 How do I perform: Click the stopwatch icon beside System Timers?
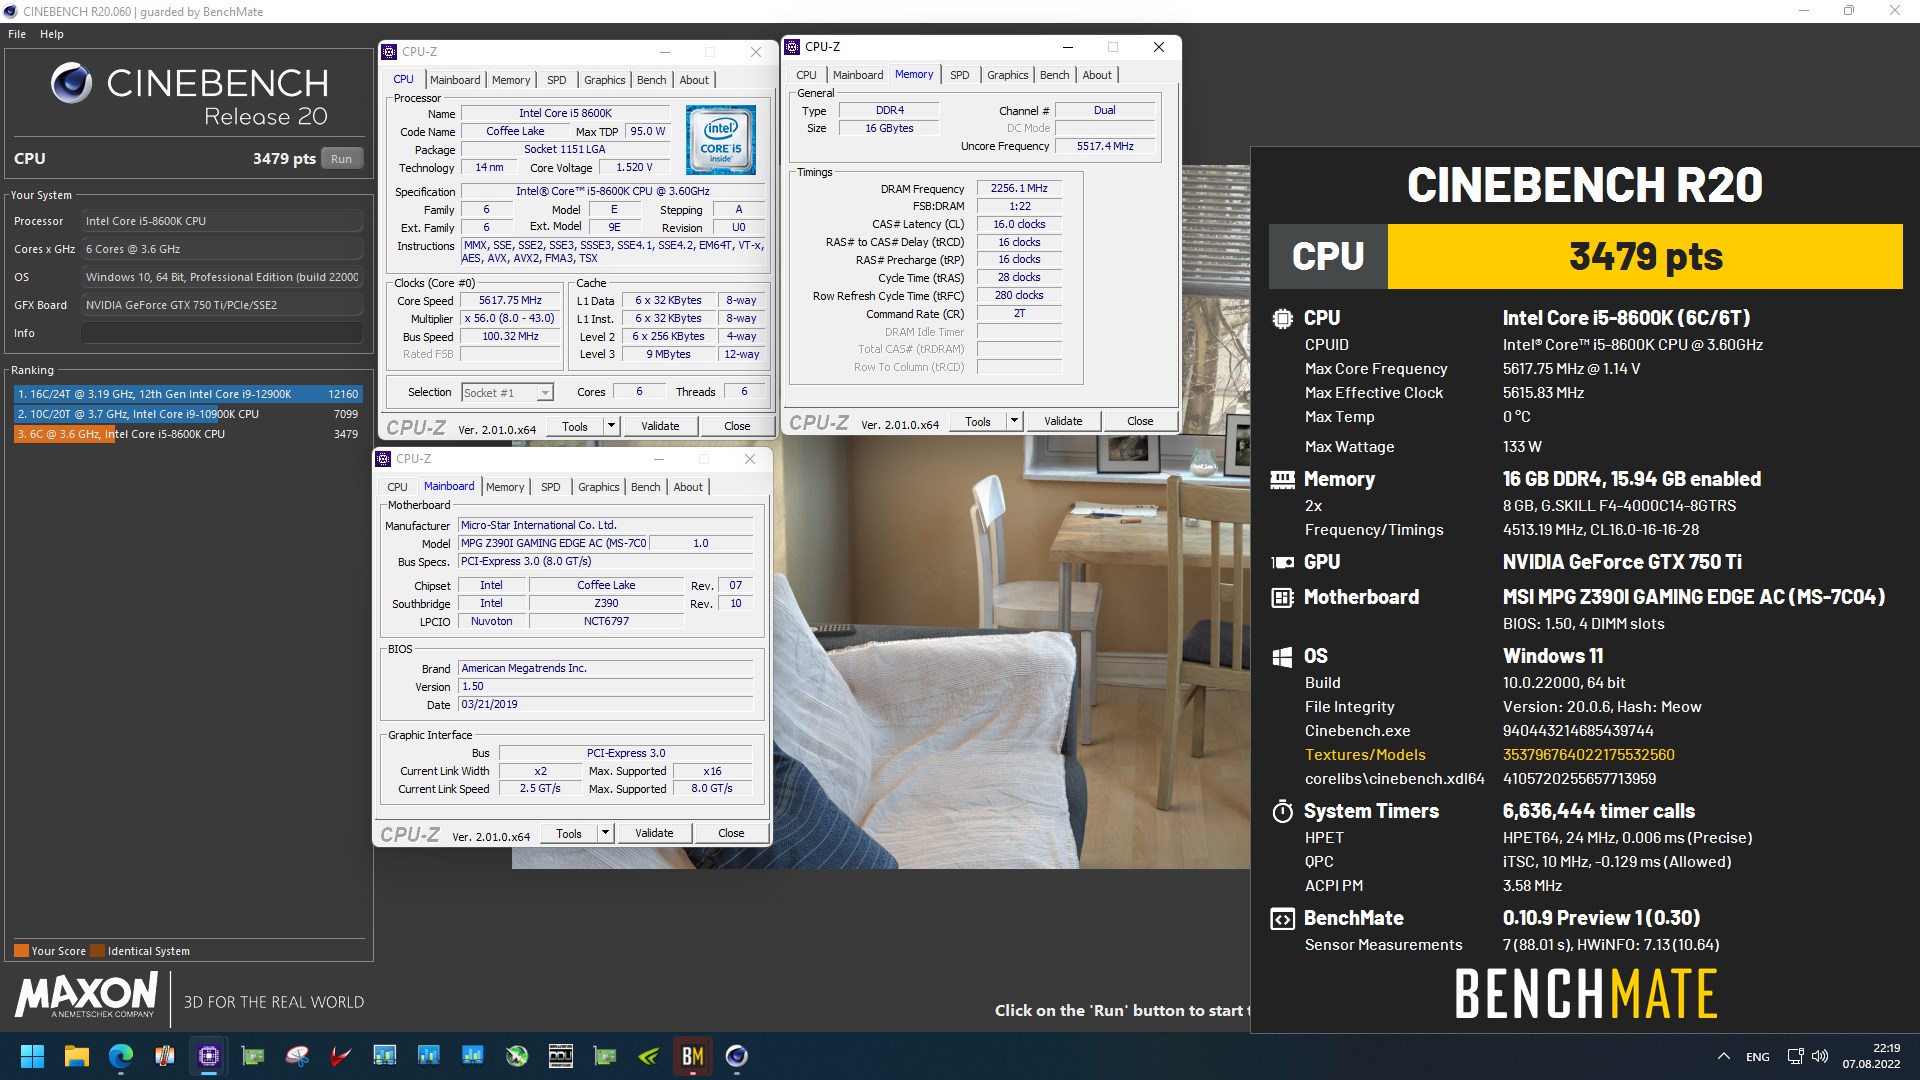coord(1282,811)
